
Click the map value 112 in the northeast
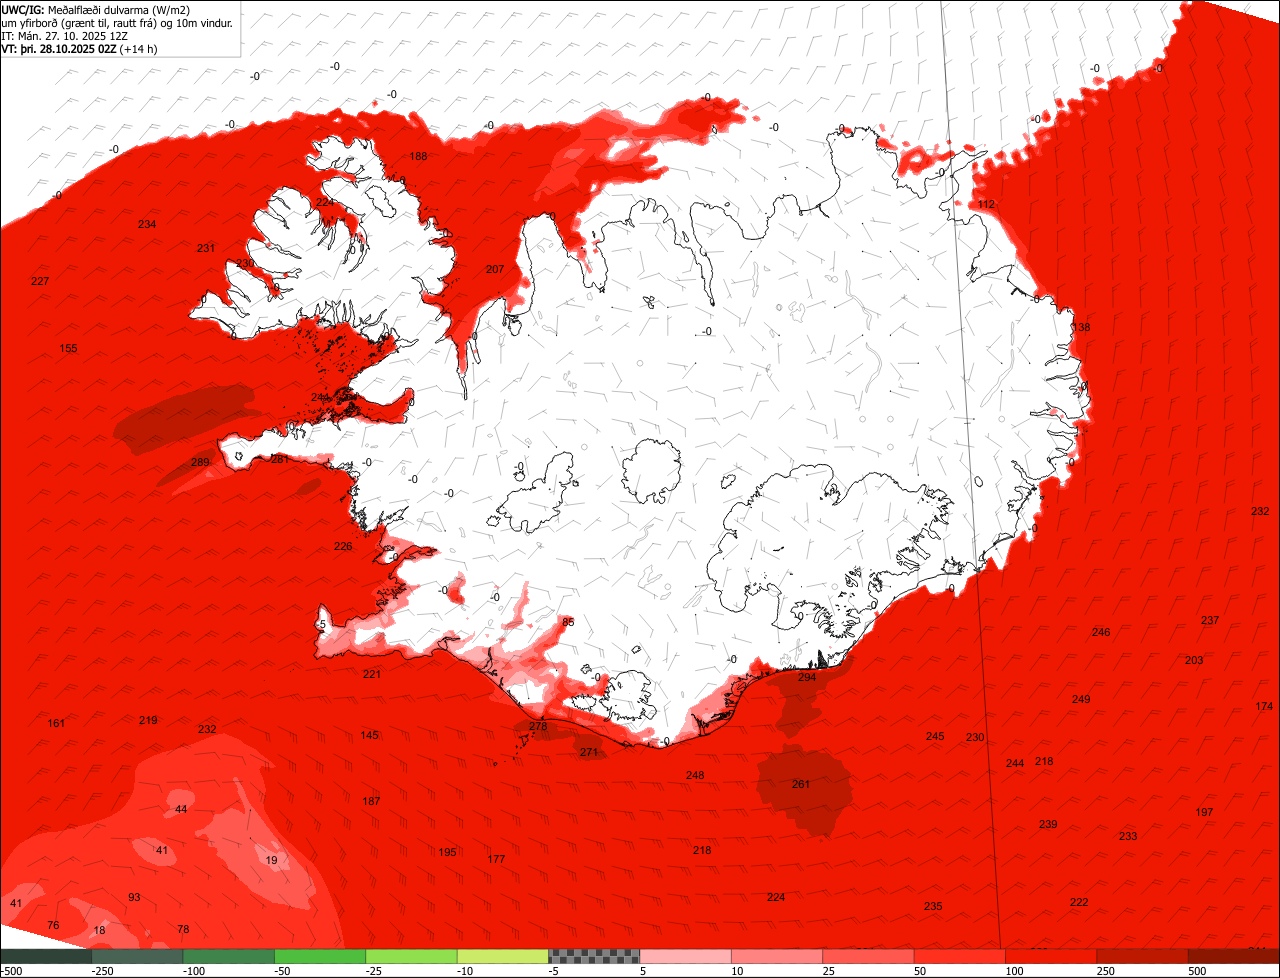(987, 204)
